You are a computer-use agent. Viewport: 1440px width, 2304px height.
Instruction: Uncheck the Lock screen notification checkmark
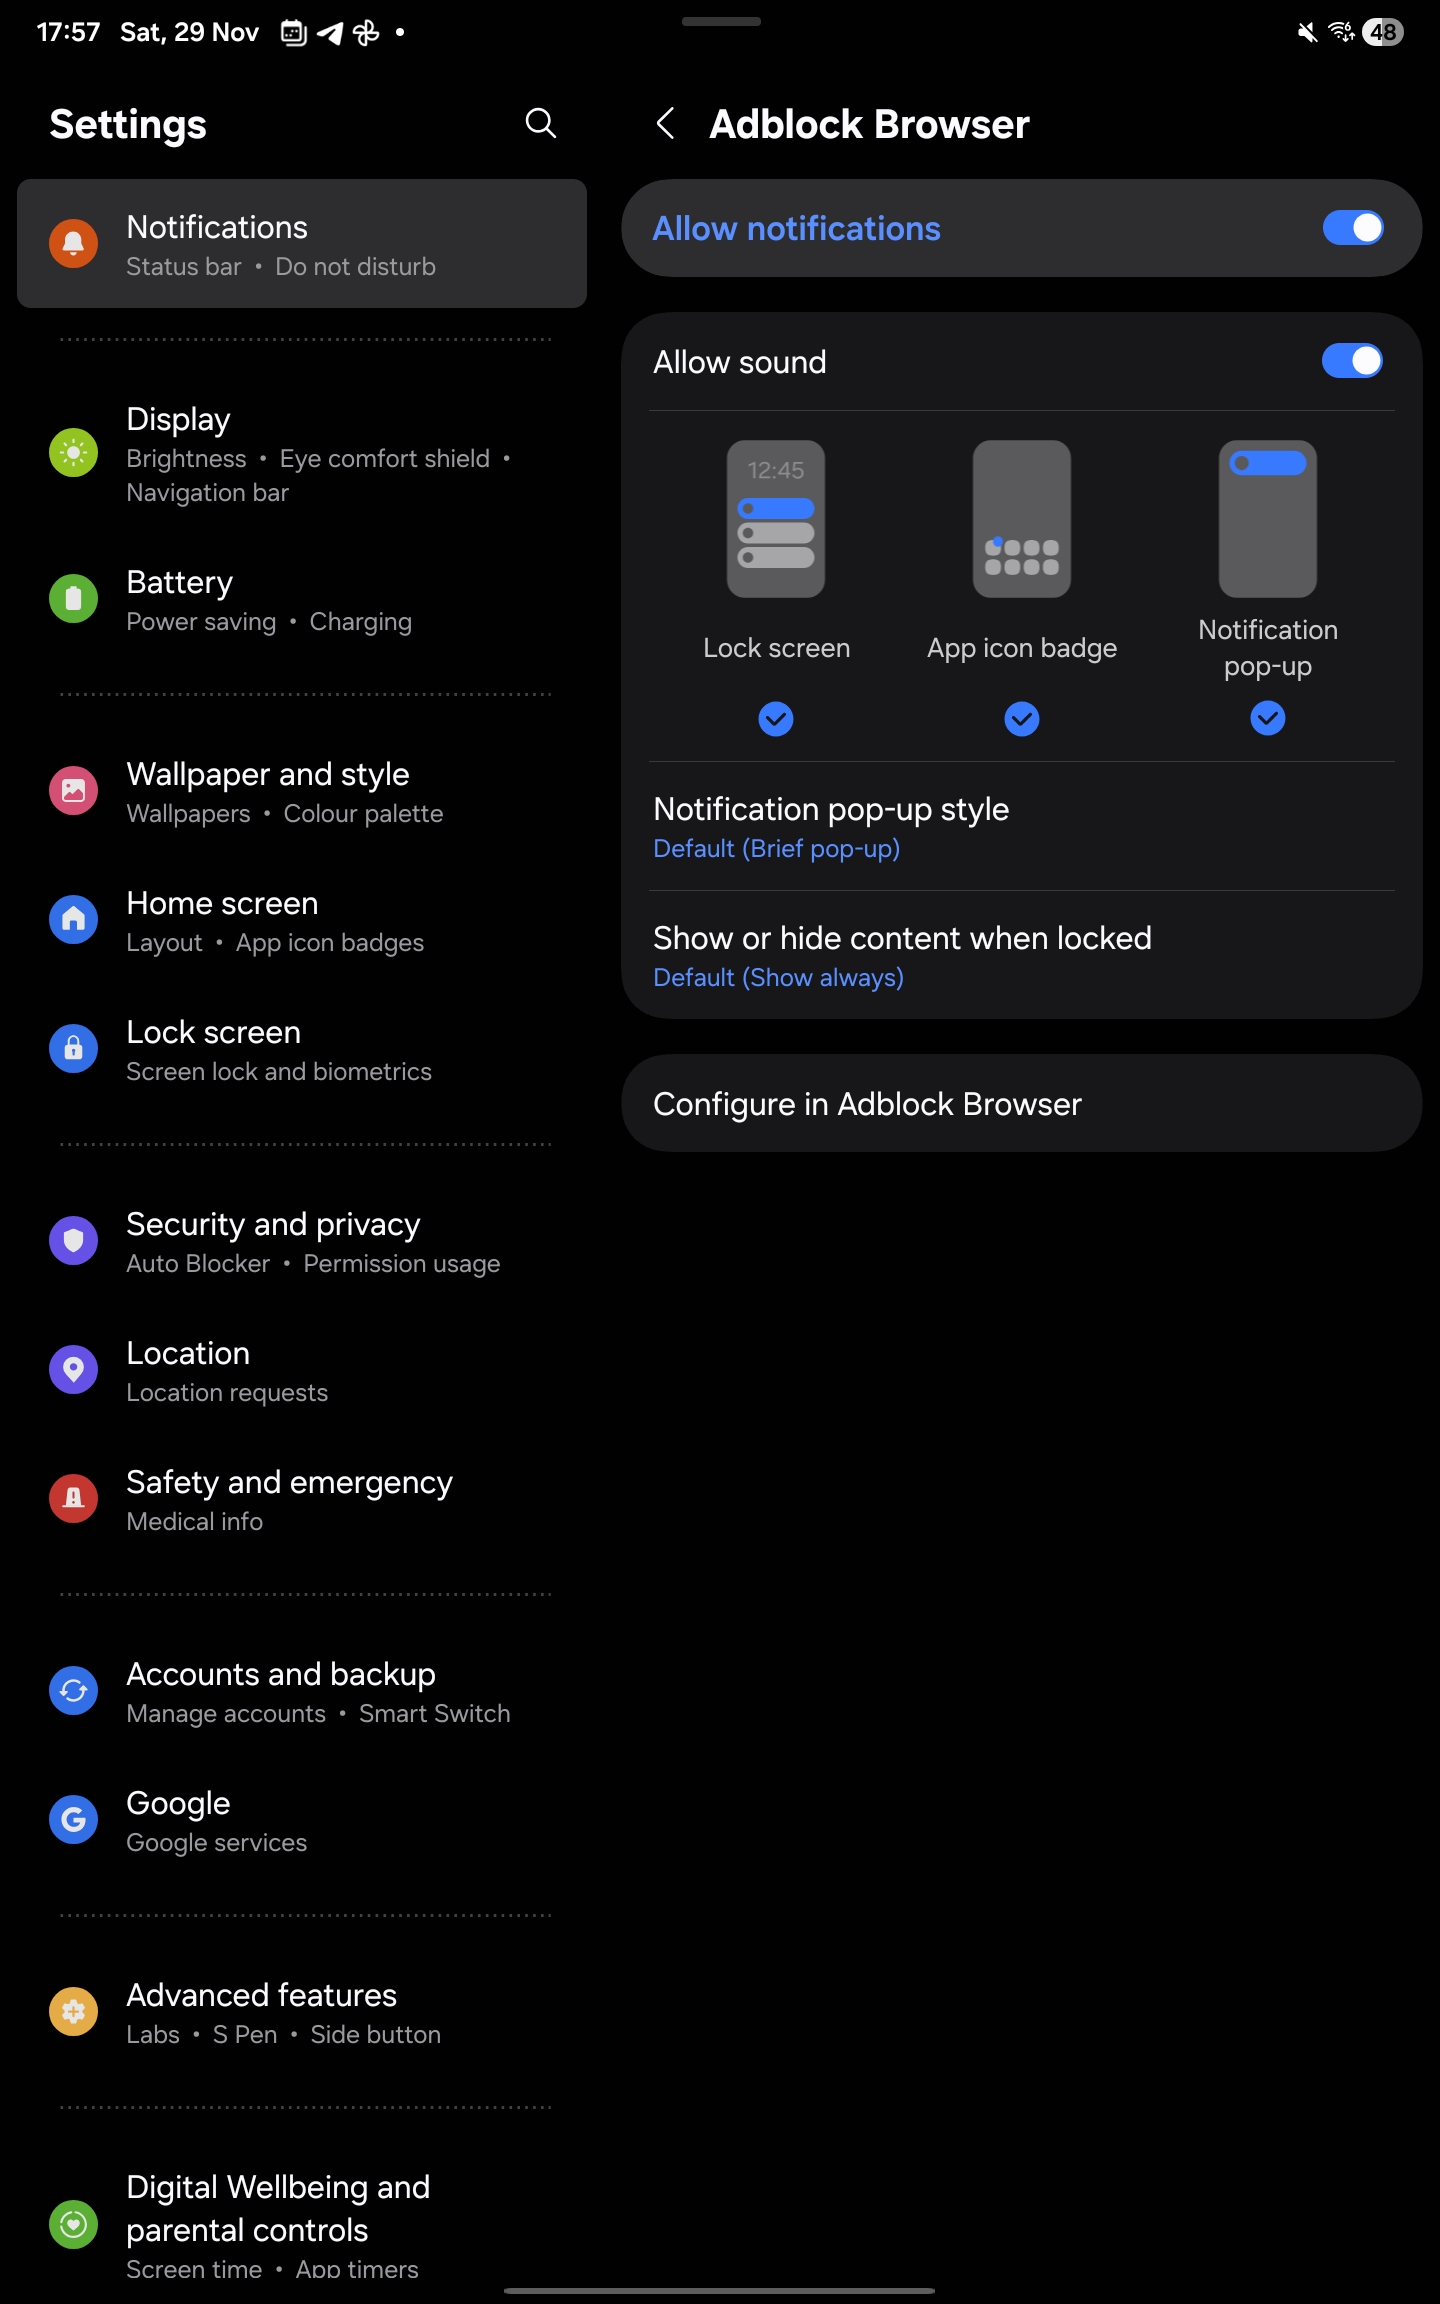[776, 719]
